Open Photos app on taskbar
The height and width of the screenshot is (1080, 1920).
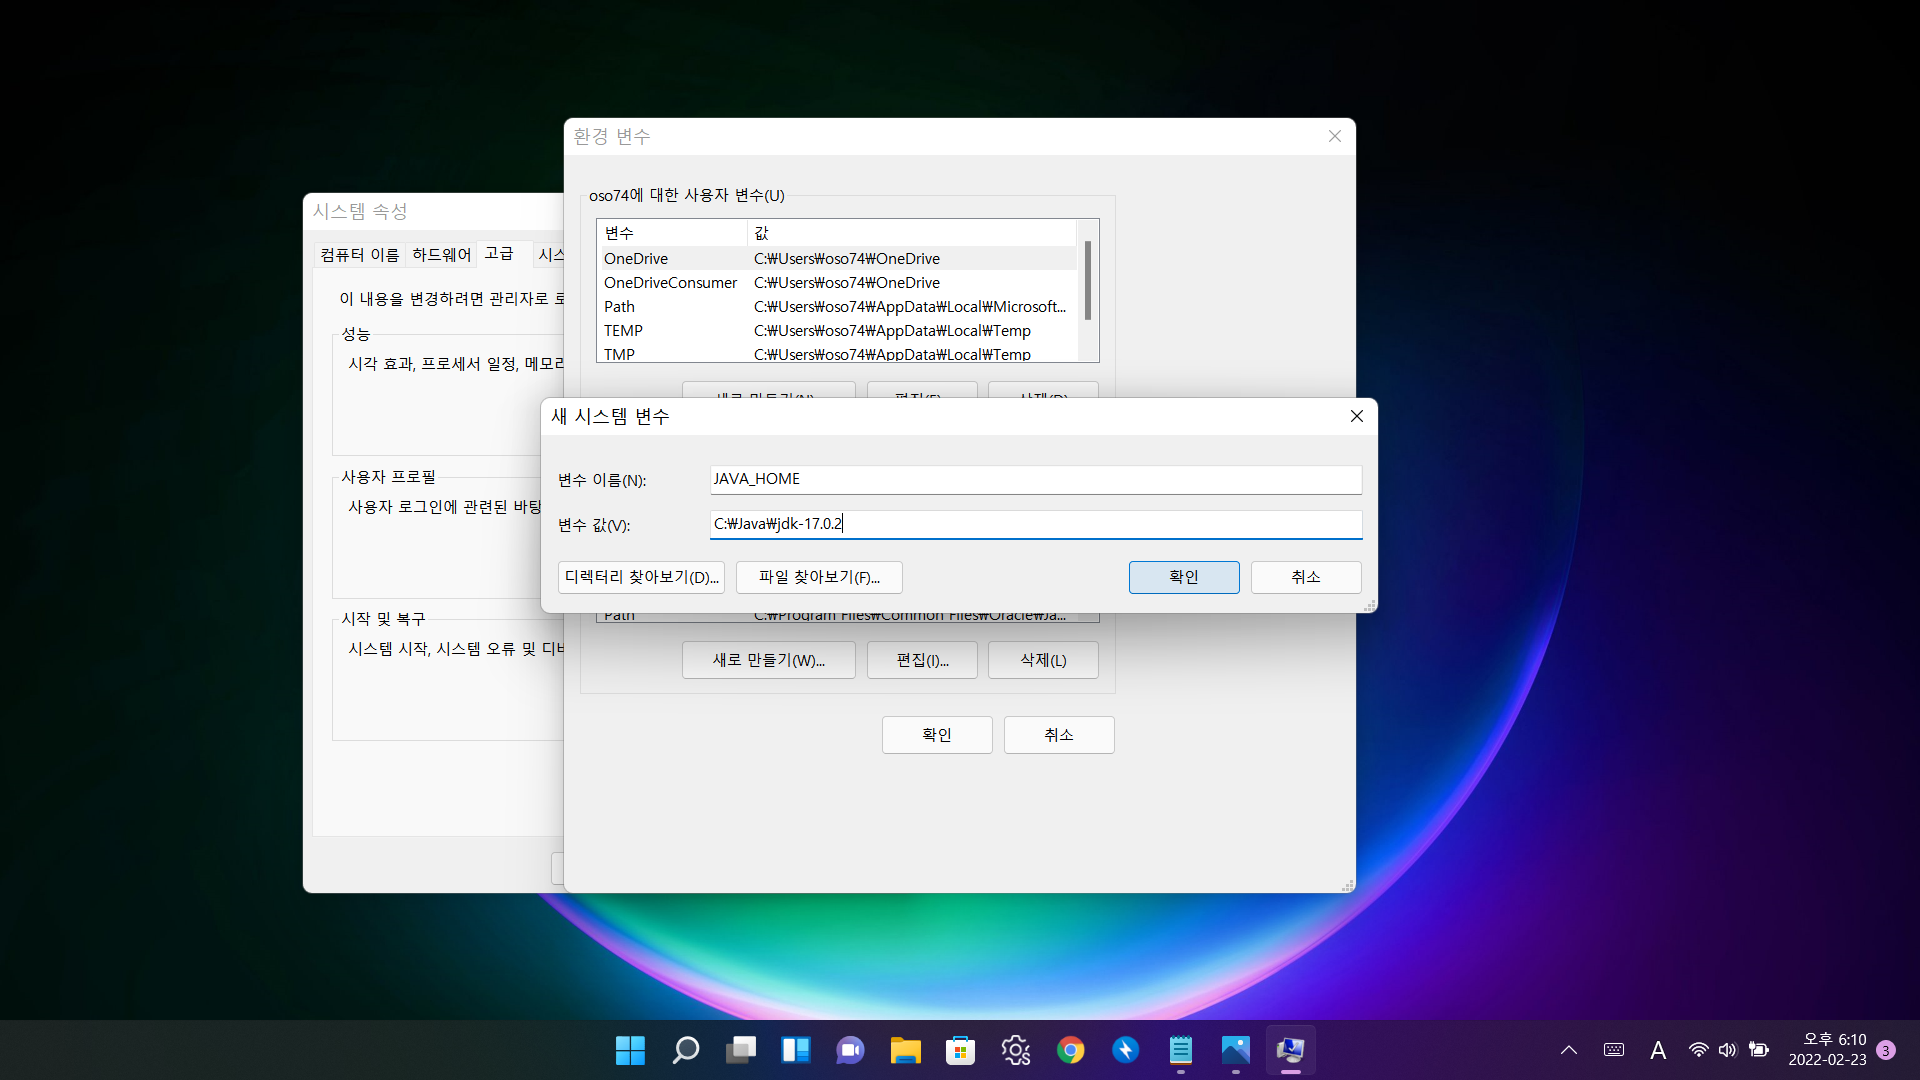[x=1235, y=1050]
